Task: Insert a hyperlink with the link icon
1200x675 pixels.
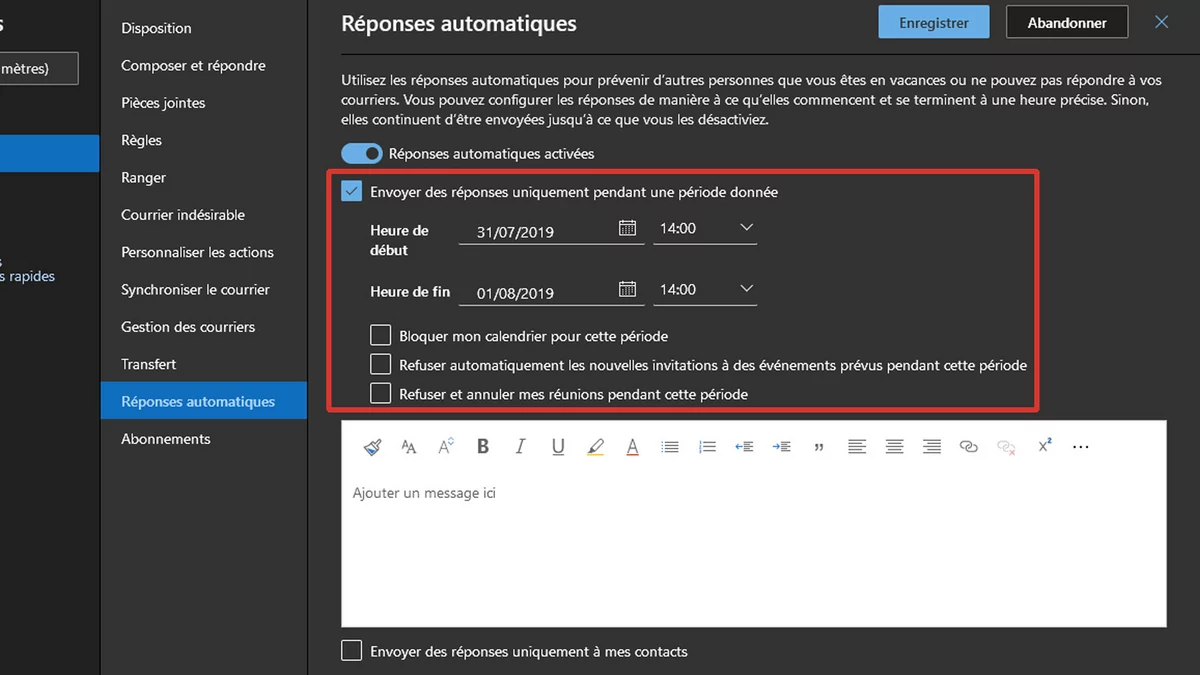Action: [x=968, y=447]
